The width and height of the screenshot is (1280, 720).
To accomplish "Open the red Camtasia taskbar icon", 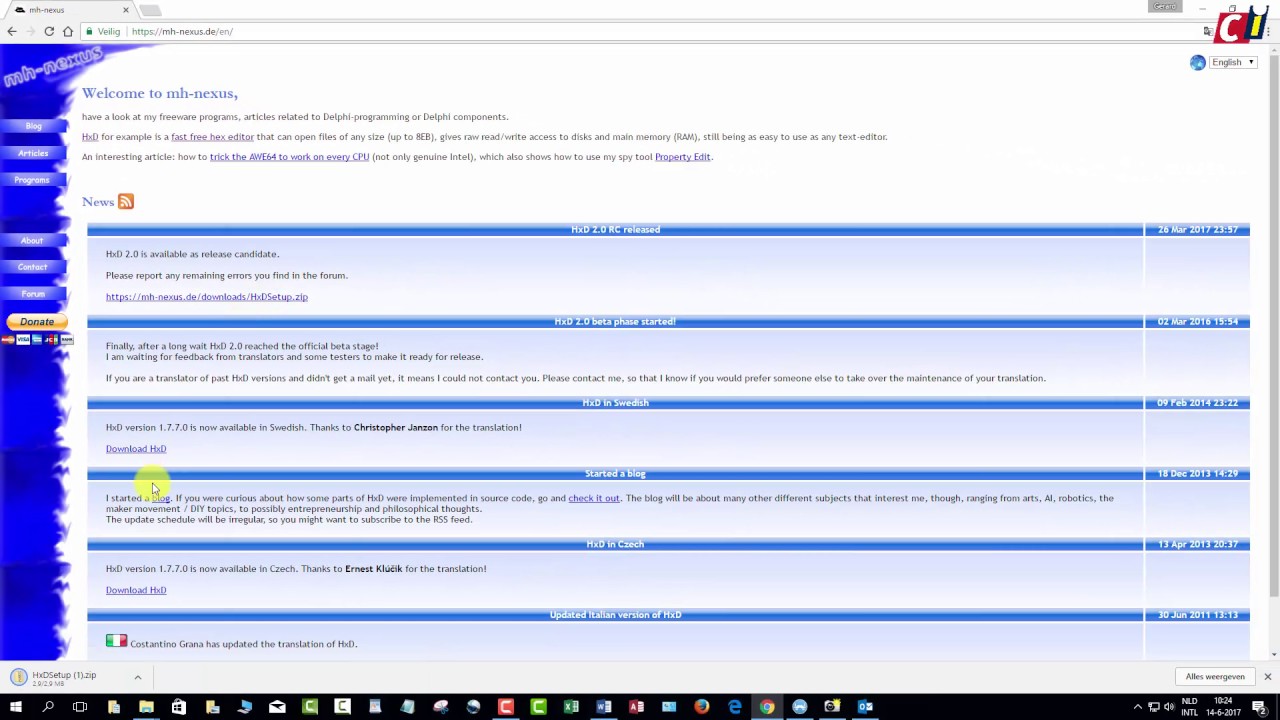I will pos(506,707).
